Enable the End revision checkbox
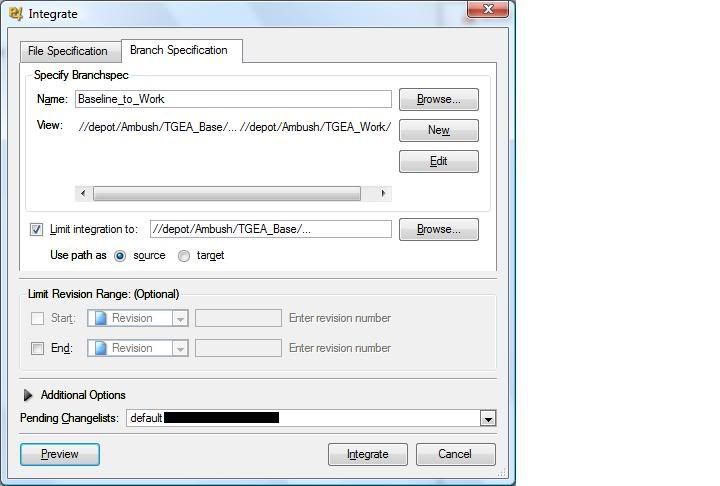The image size is (720, 486). (37, 348)
